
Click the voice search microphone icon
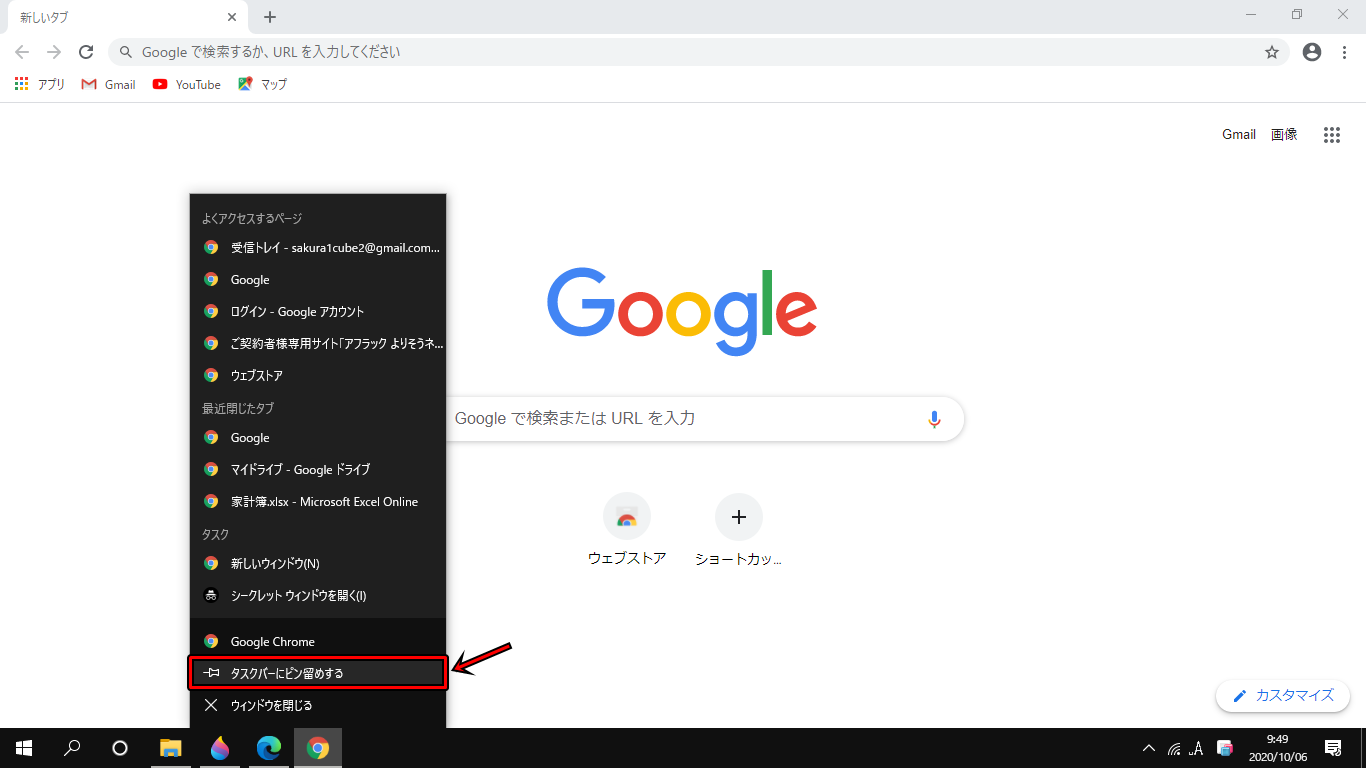pos(934,419)
